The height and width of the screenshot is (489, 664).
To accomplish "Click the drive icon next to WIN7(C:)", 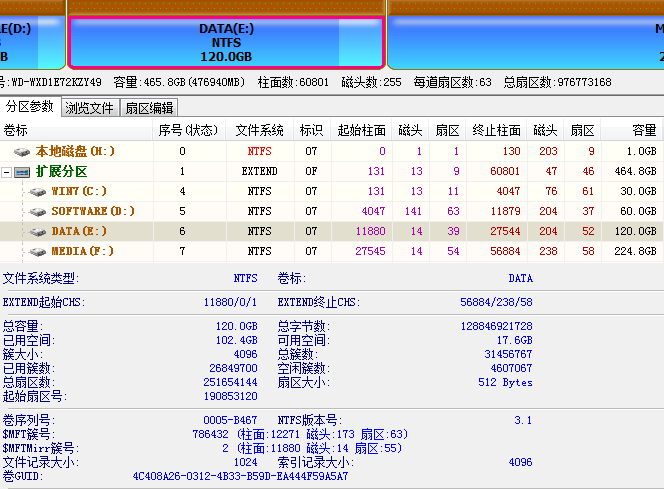I will point(38,191).
